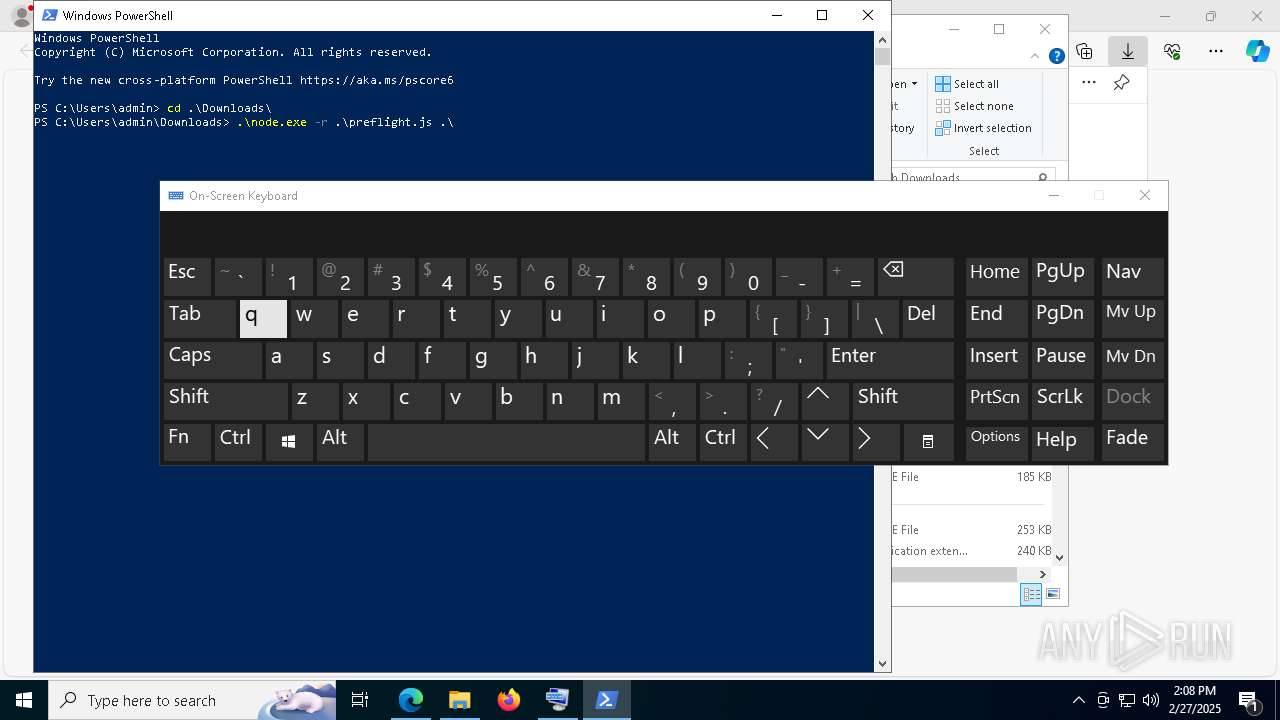
Task: Click the 185 KB file row in Explorer
Action: pos(973,477)
